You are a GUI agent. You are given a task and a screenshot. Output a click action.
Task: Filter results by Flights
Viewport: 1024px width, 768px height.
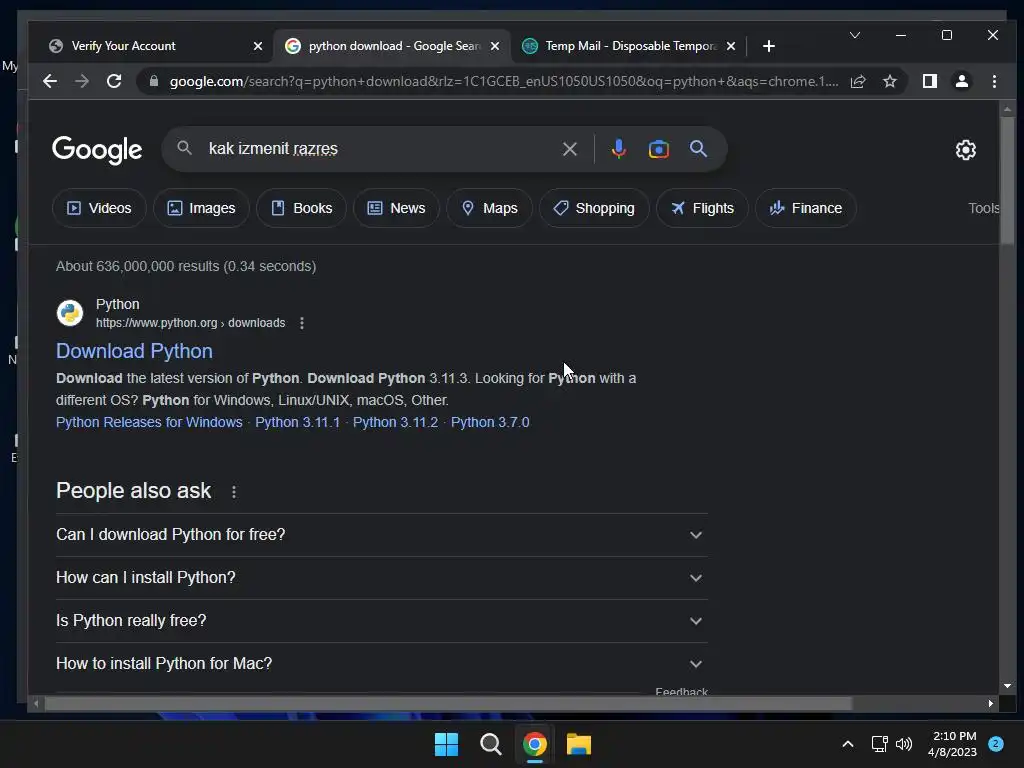pyautogui.click(x=702, y=208)
